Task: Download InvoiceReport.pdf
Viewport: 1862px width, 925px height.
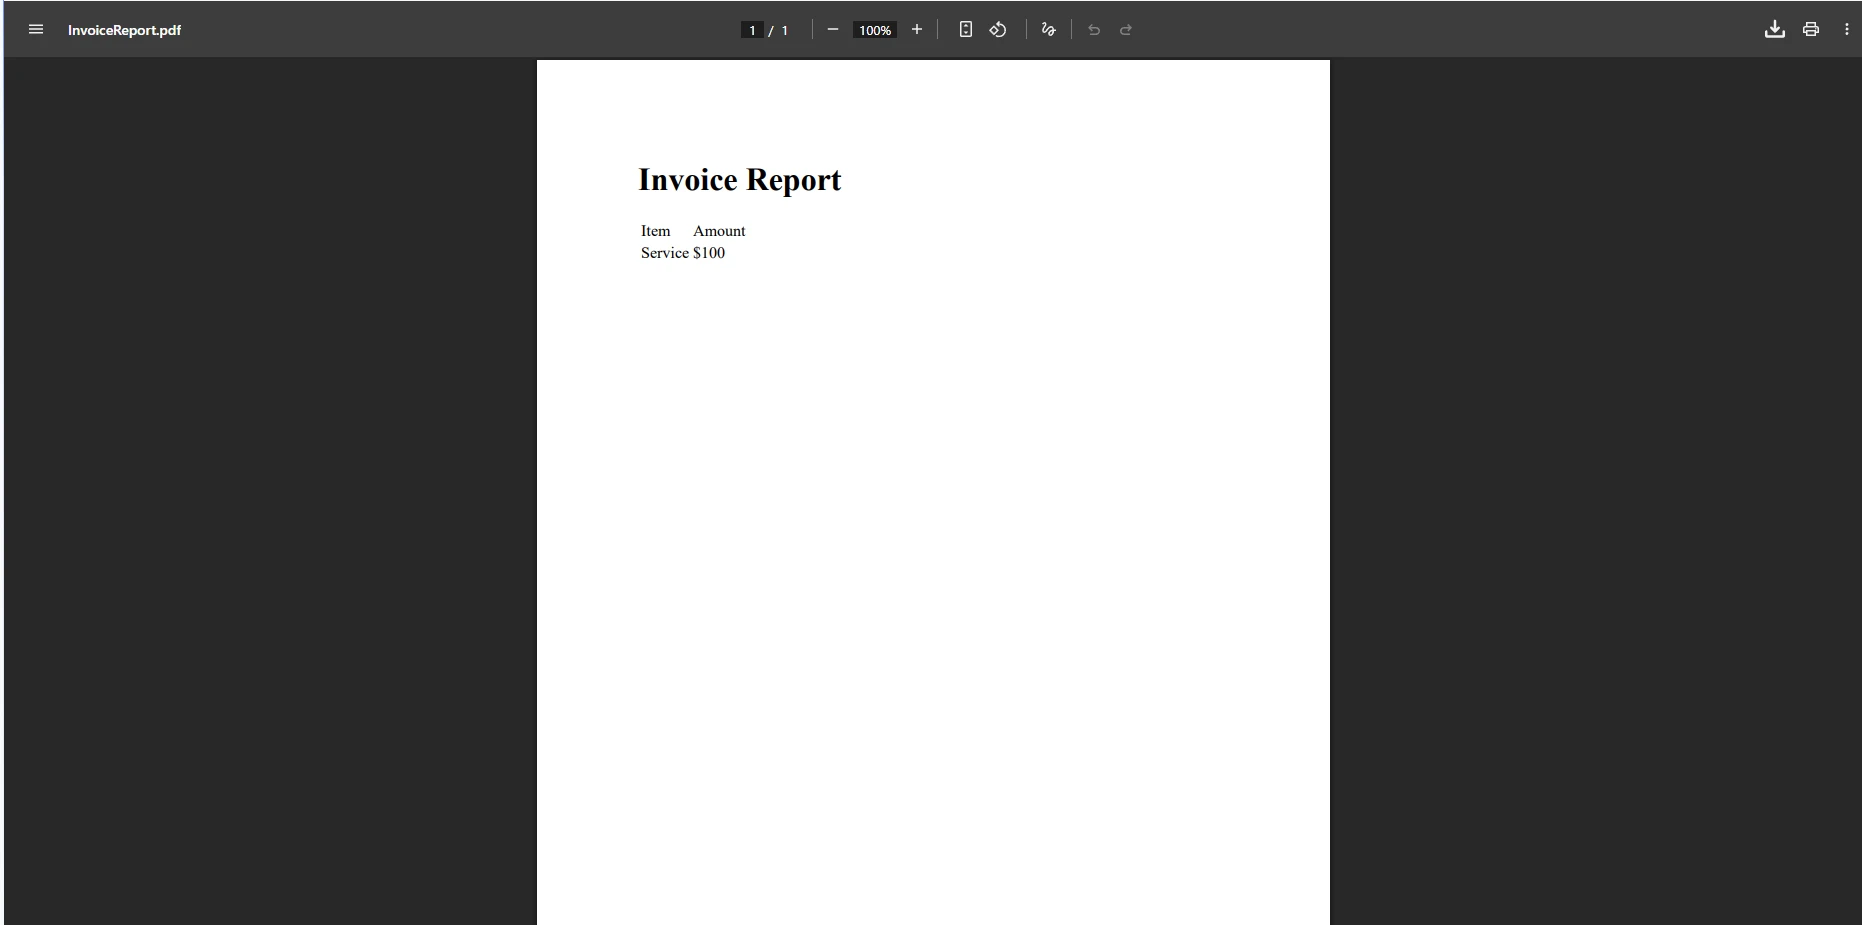Action: pyautogui.click(x=1775, y=29)
